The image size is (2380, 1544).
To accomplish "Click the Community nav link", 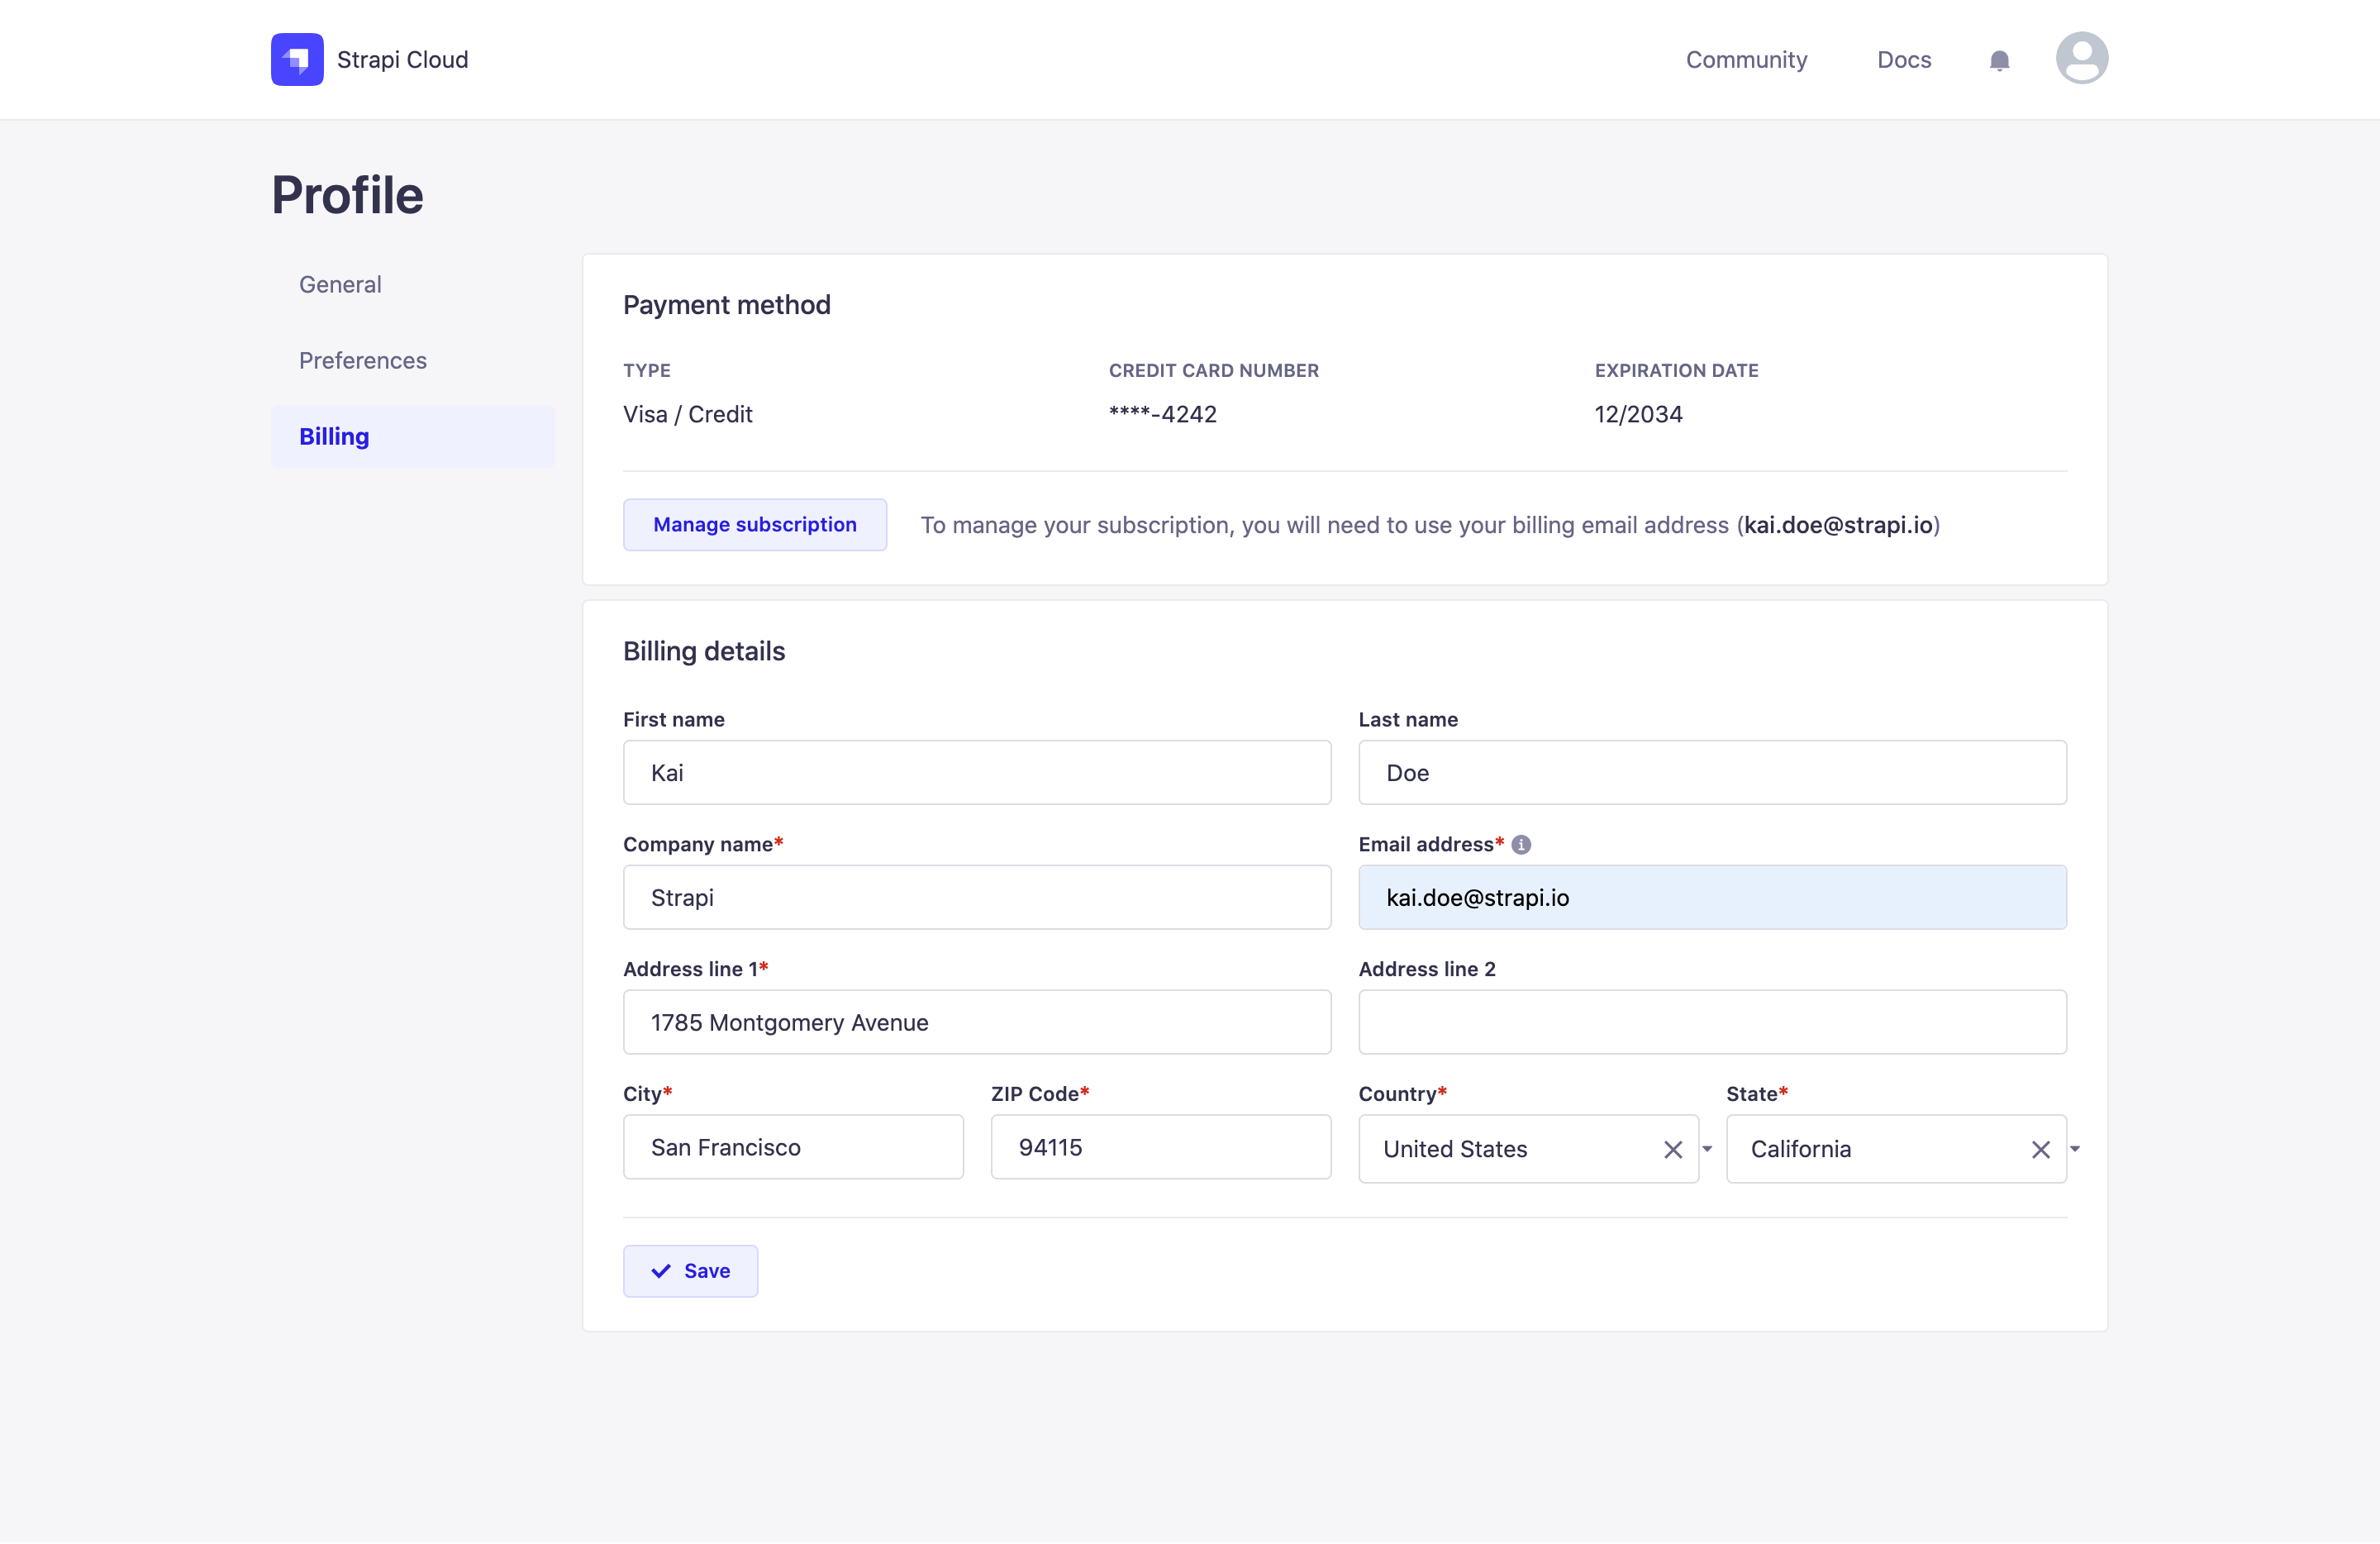I will pos(1747,57).
